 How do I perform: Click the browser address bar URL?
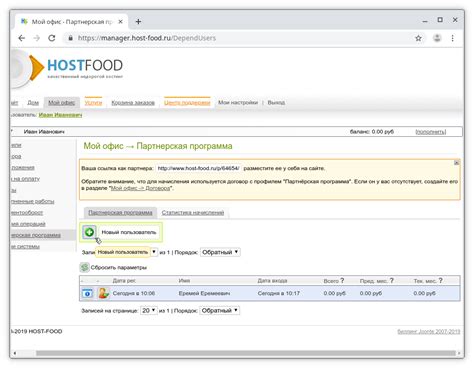click(x=147, y=38)
